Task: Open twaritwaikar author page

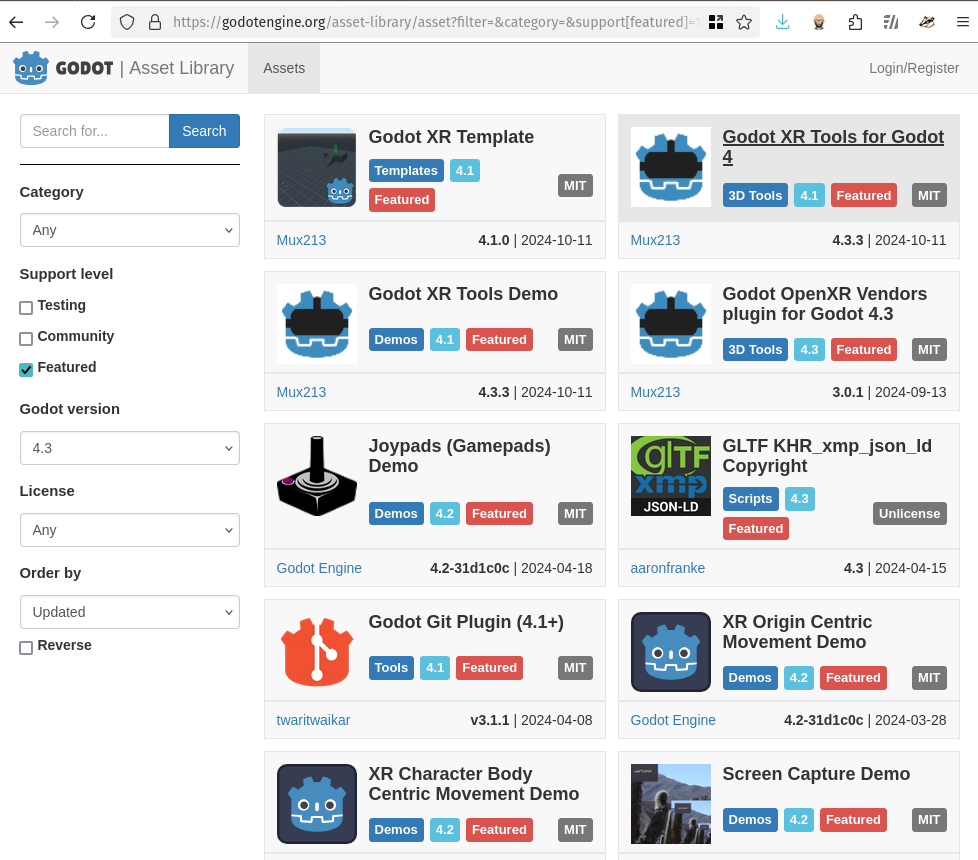Action: coord(313,720)
